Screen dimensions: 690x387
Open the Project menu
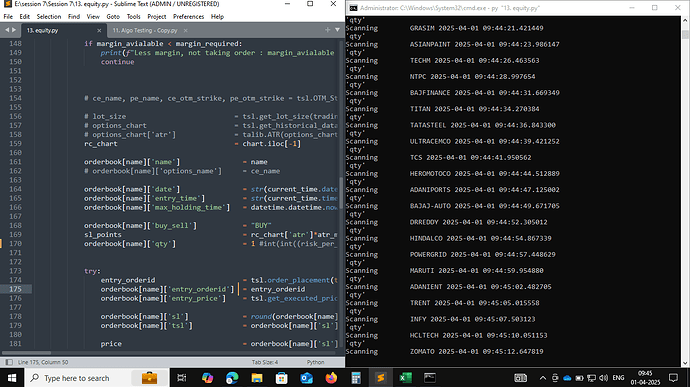pyautogui.click(x=157, y=17)
